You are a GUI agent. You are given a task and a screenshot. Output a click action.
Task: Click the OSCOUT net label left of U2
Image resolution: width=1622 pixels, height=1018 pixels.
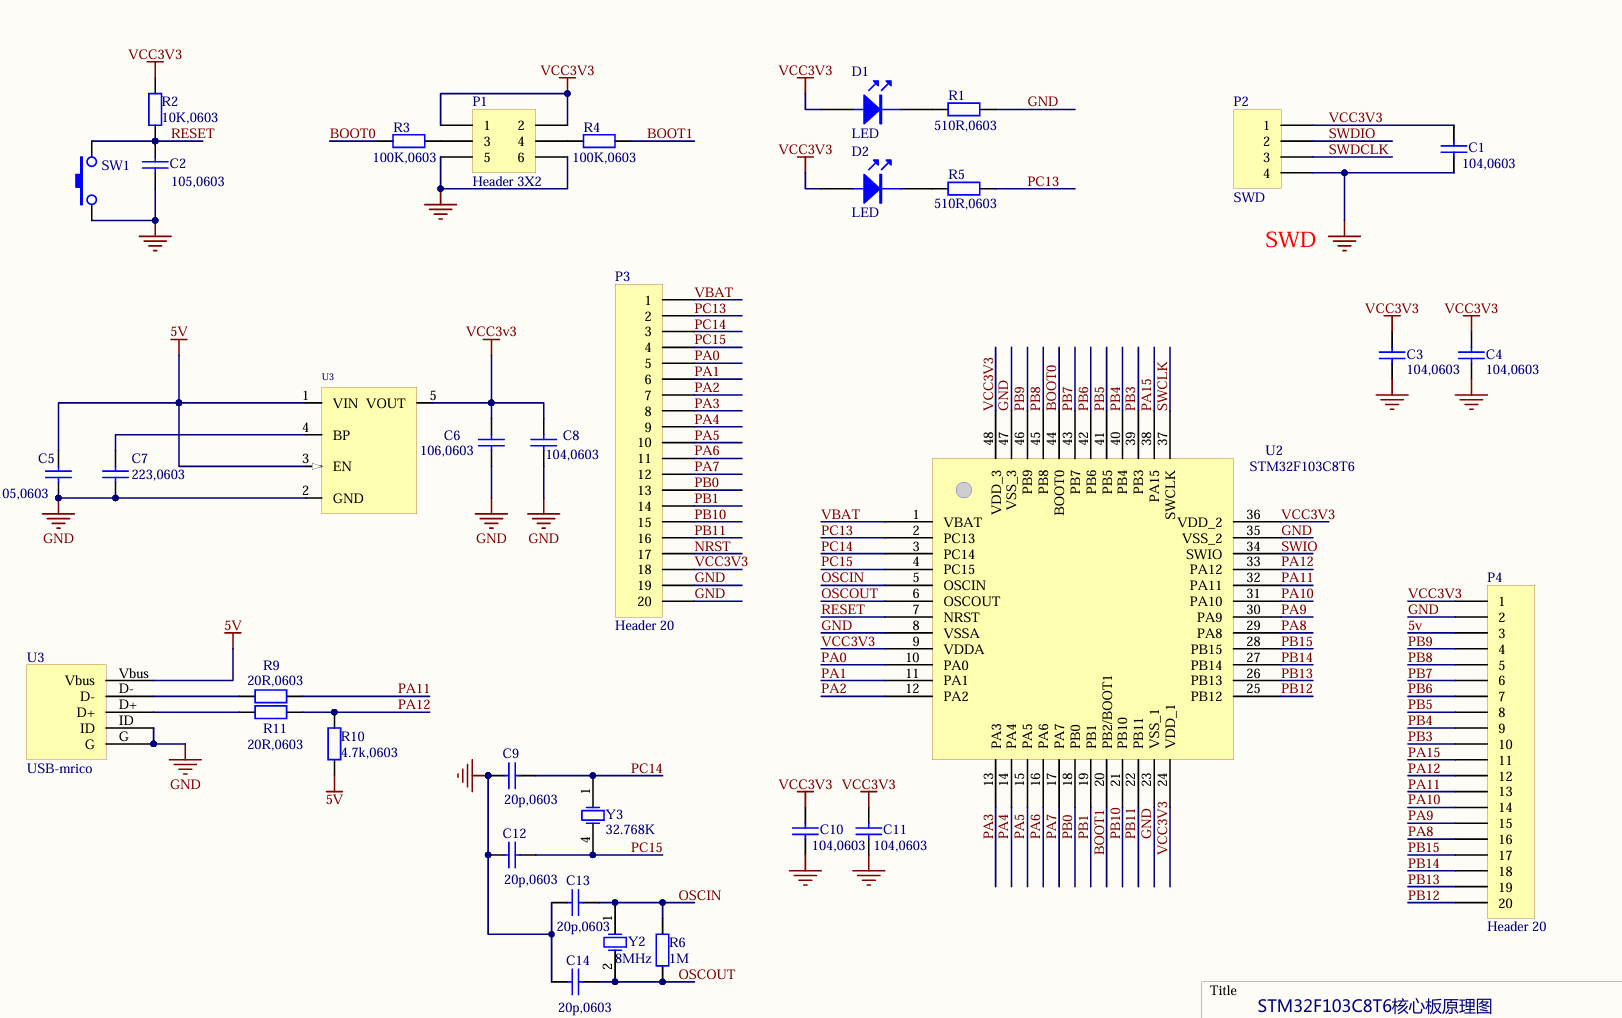[x=850, y=594]
